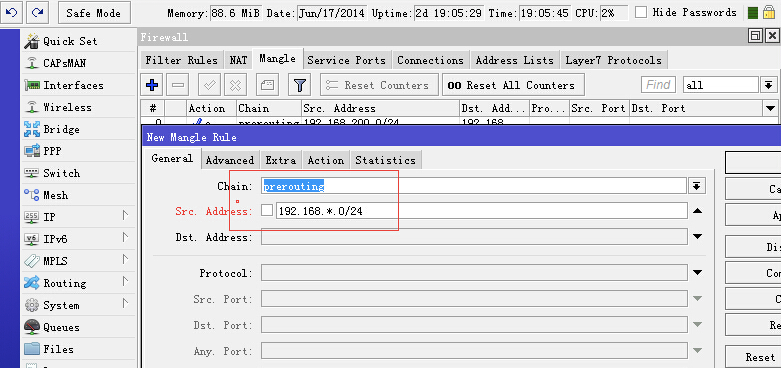The width and height of the screenshot is (781, 368).
Task: Click the comment note icon
Action: [267, 85]
